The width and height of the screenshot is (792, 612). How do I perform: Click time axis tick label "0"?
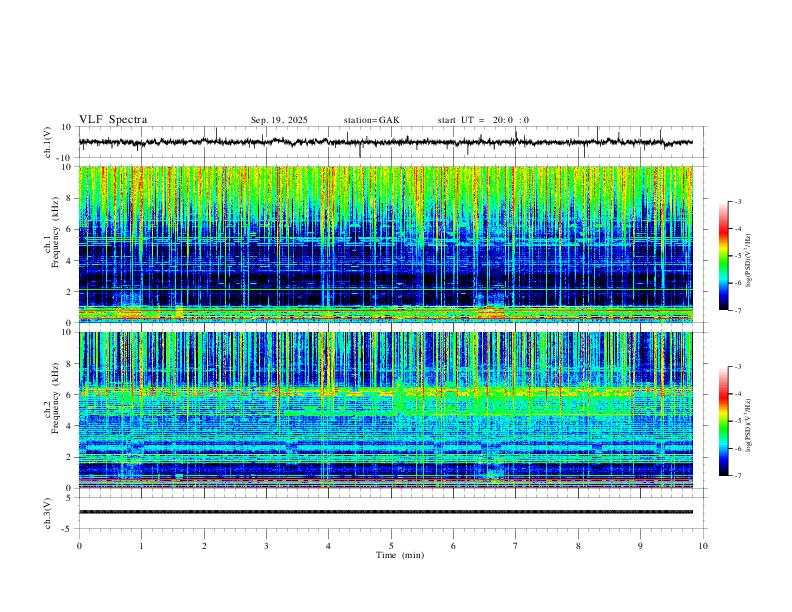pos(79,546)
